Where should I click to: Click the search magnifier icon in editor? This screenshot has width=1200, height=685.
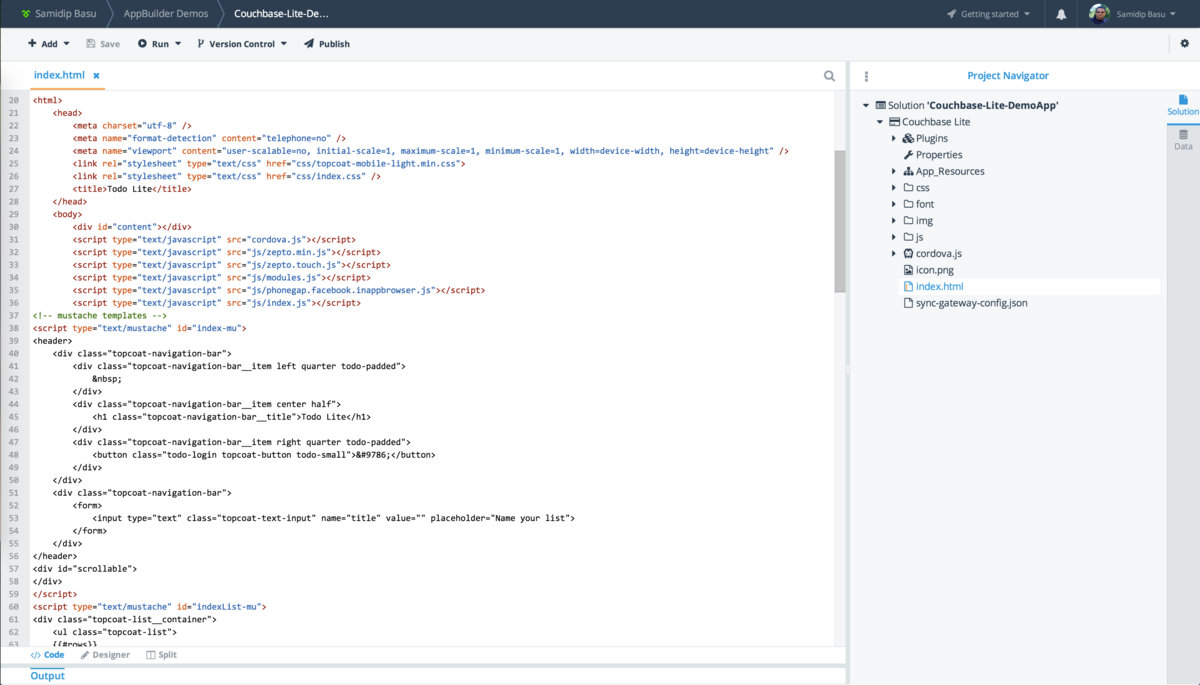829,75
